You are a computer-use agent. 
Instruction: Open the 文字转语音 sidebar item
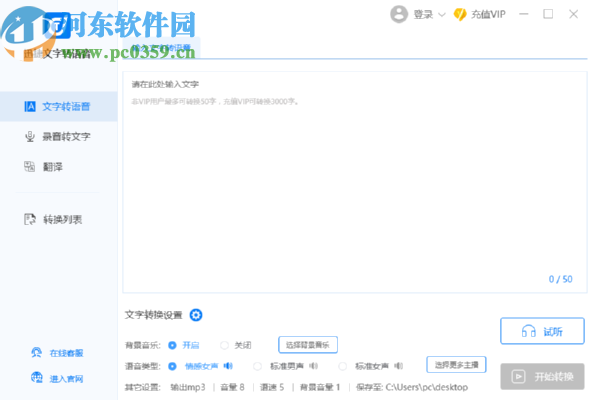click(59, 107)
